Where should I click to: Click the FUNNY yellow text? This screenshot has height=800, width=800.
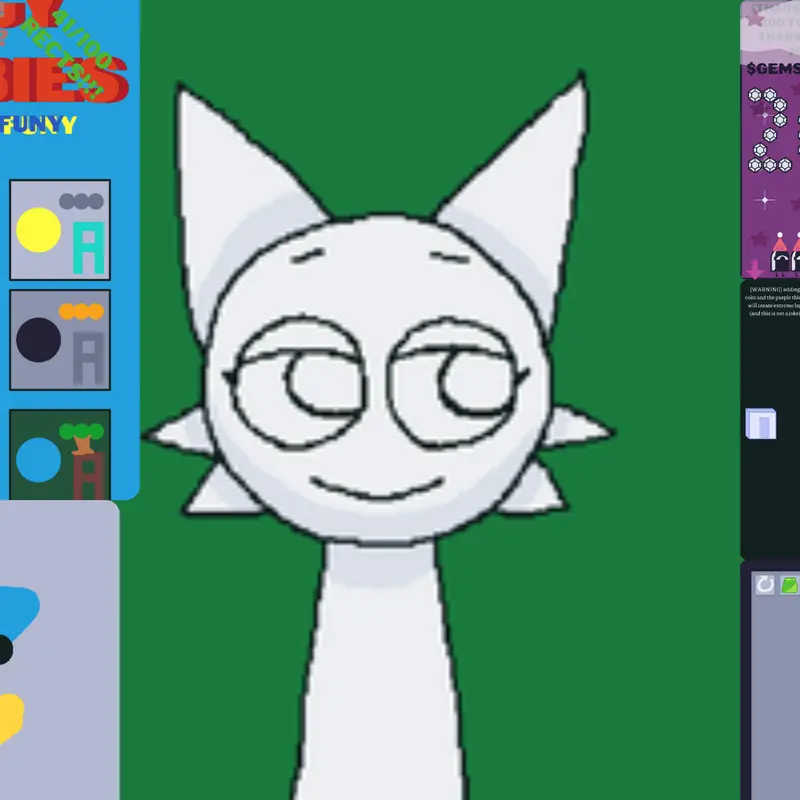39,125
